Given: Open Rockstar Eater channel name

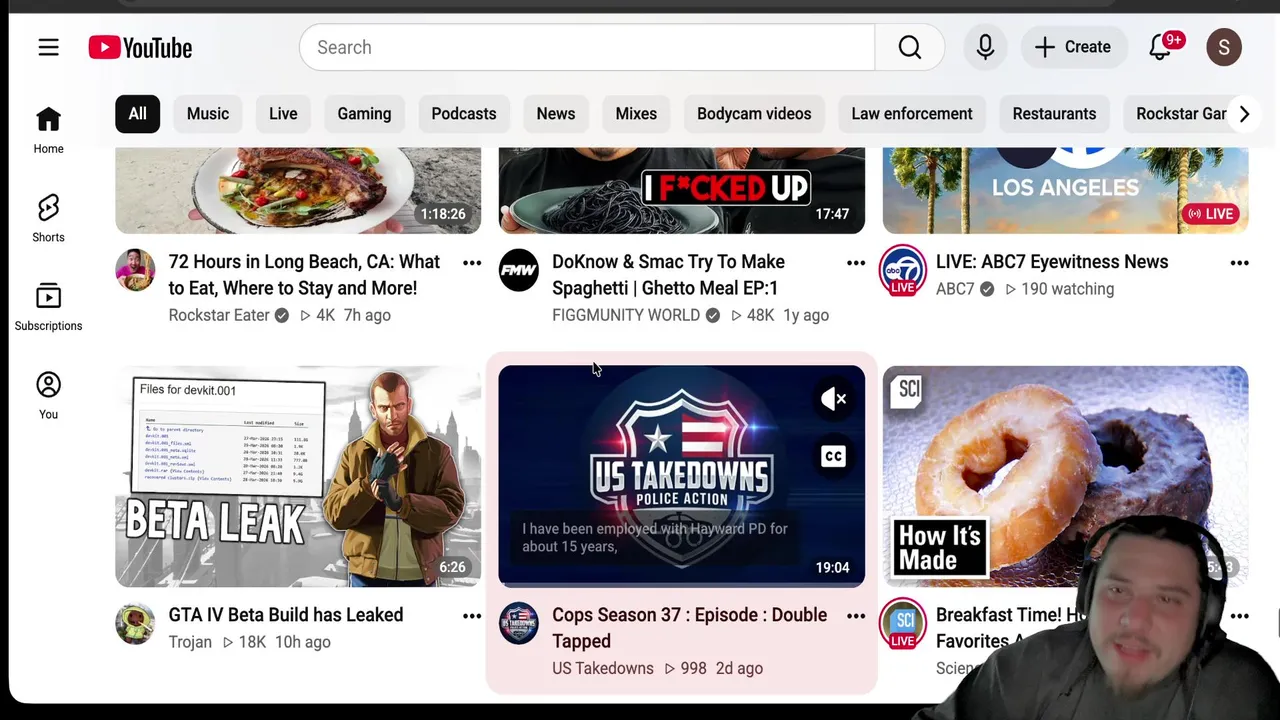Looking at the screenshot, I should coord(219,315).
